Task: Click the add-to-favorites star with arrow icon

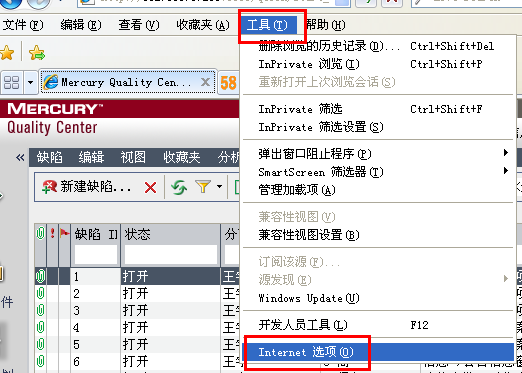Action: (37, 53)
